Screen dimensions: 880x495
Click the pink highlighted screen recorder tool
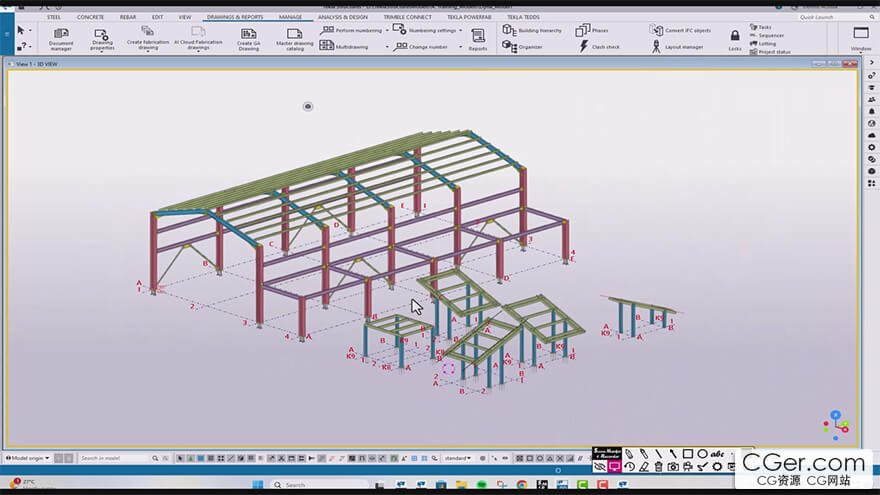coord(614,467)
